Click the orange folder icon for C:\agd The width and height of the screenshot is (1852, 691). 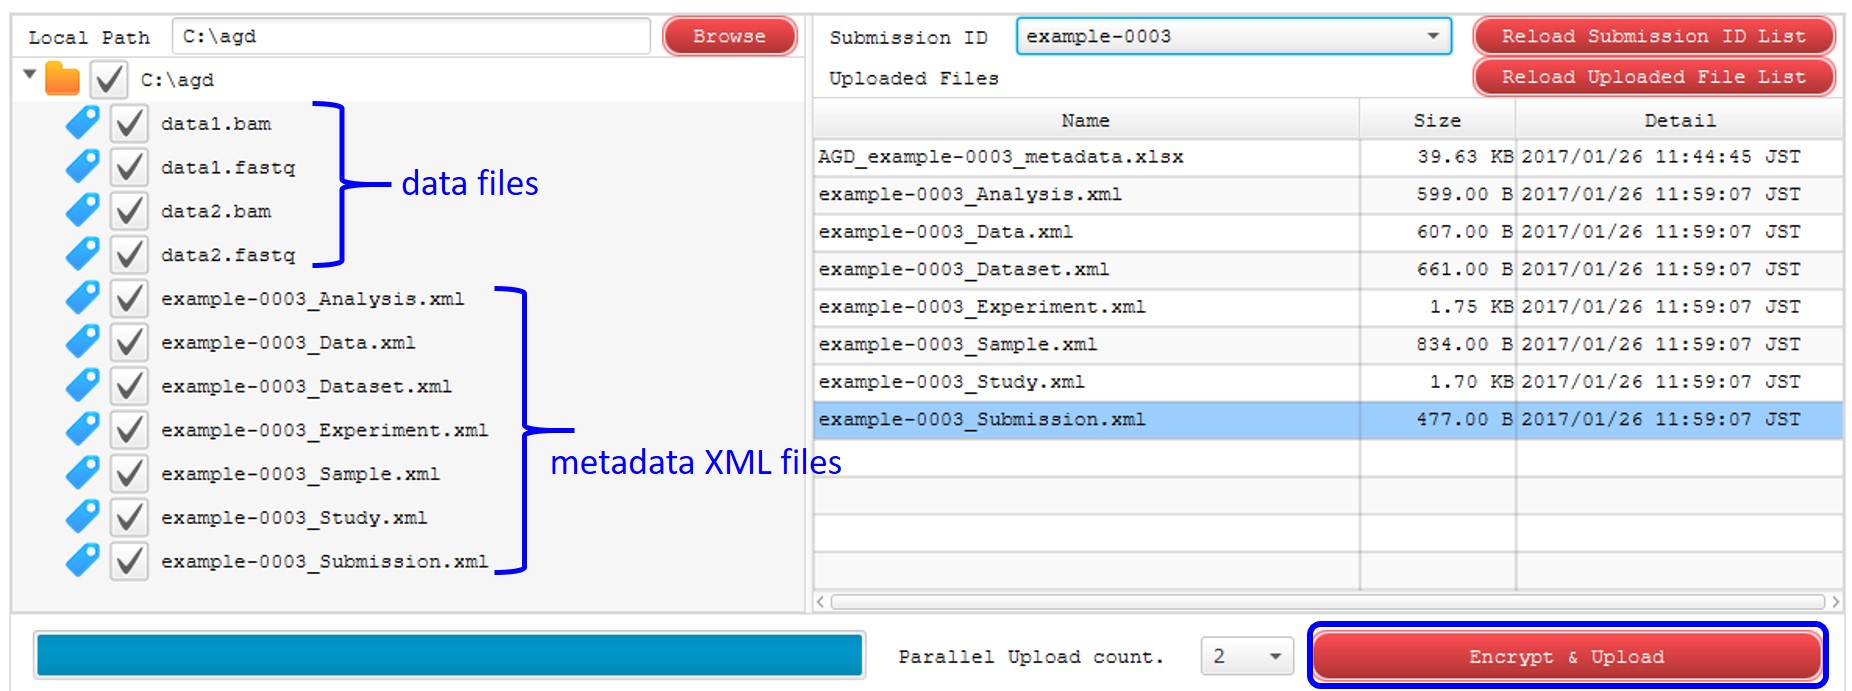pyautogui.click(x=62, y=79)
